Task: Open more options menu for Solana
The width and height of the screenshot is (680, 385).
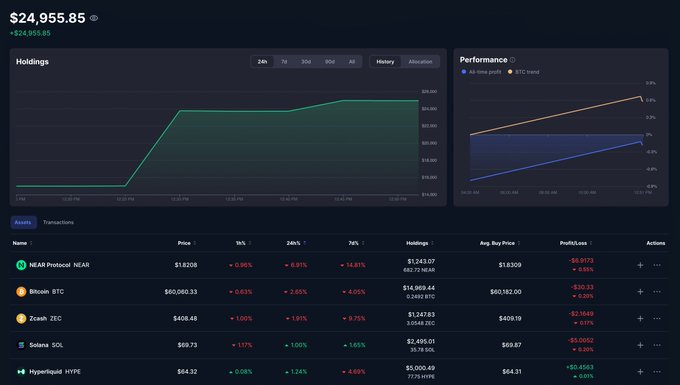Action: click(657, 345)
